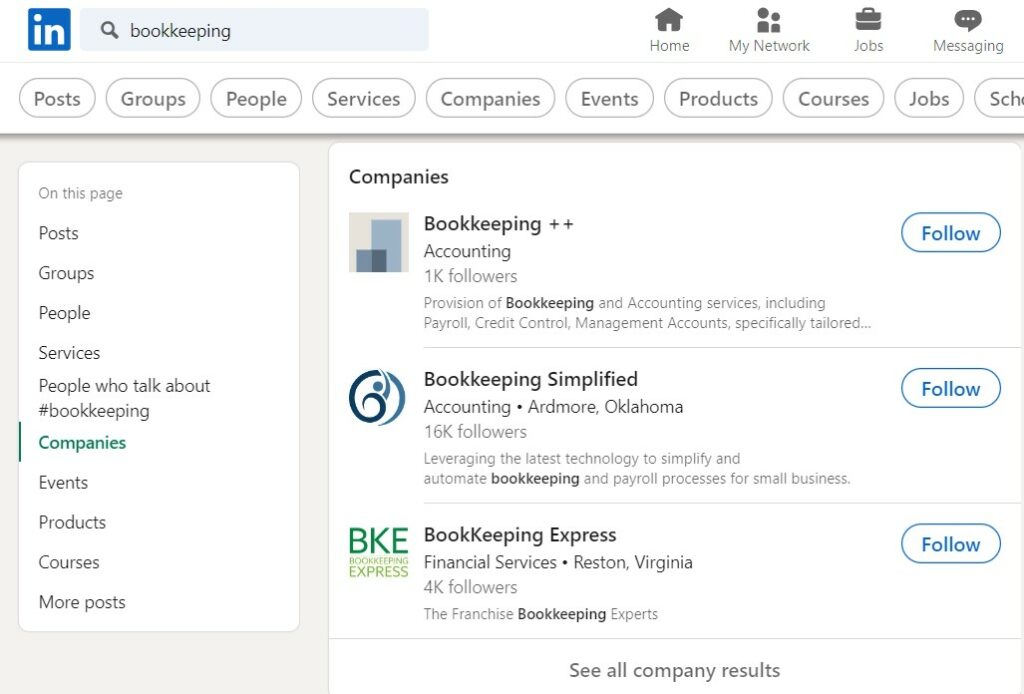Filter results by Products pill

coord(718,99)
